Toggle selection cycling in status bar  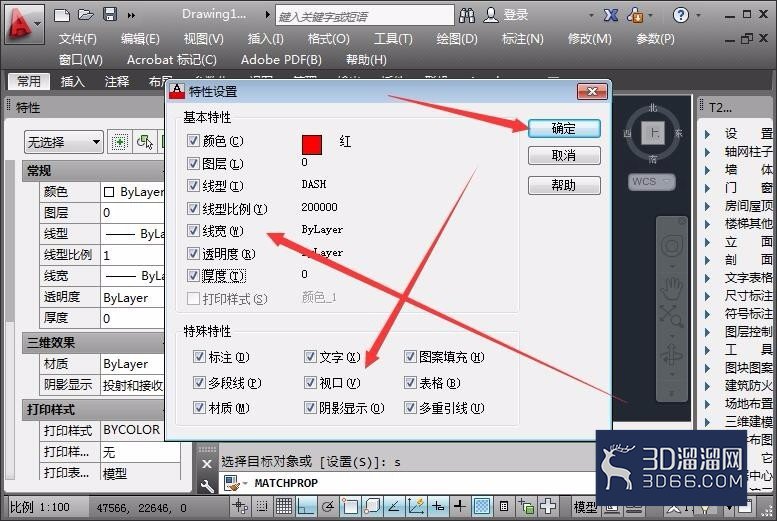point(526,506)
